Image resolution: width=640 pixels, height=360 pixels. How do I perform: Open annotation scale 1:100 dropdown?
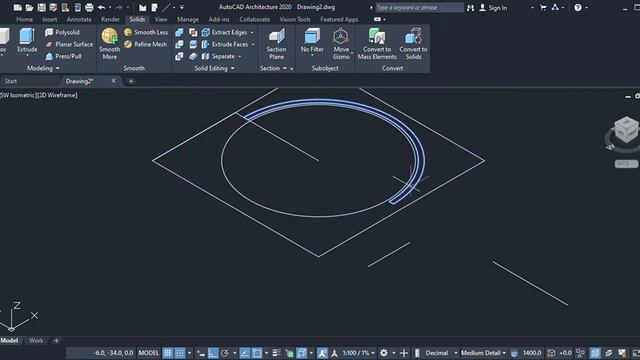[x=358, y=353]
